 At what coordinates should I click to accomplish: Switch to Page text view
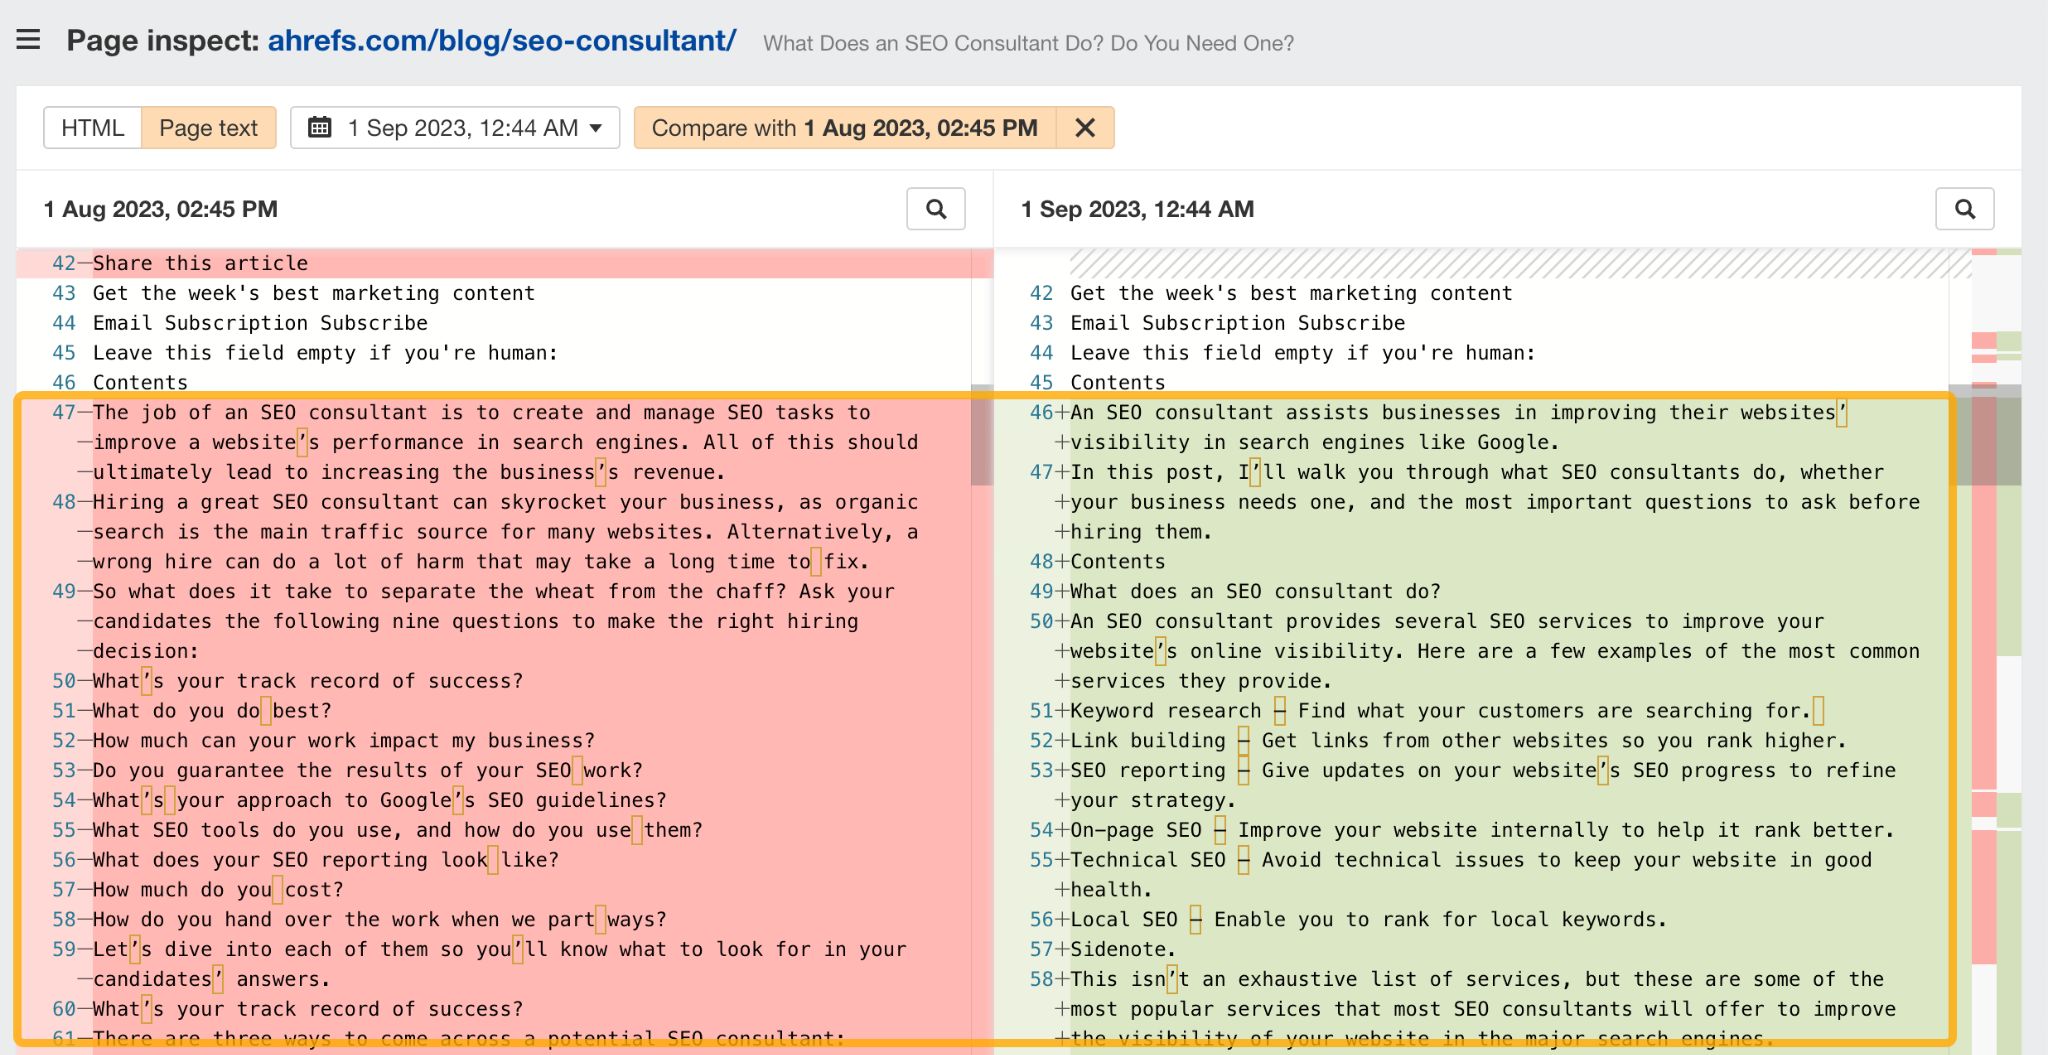(x=208, y=128)
